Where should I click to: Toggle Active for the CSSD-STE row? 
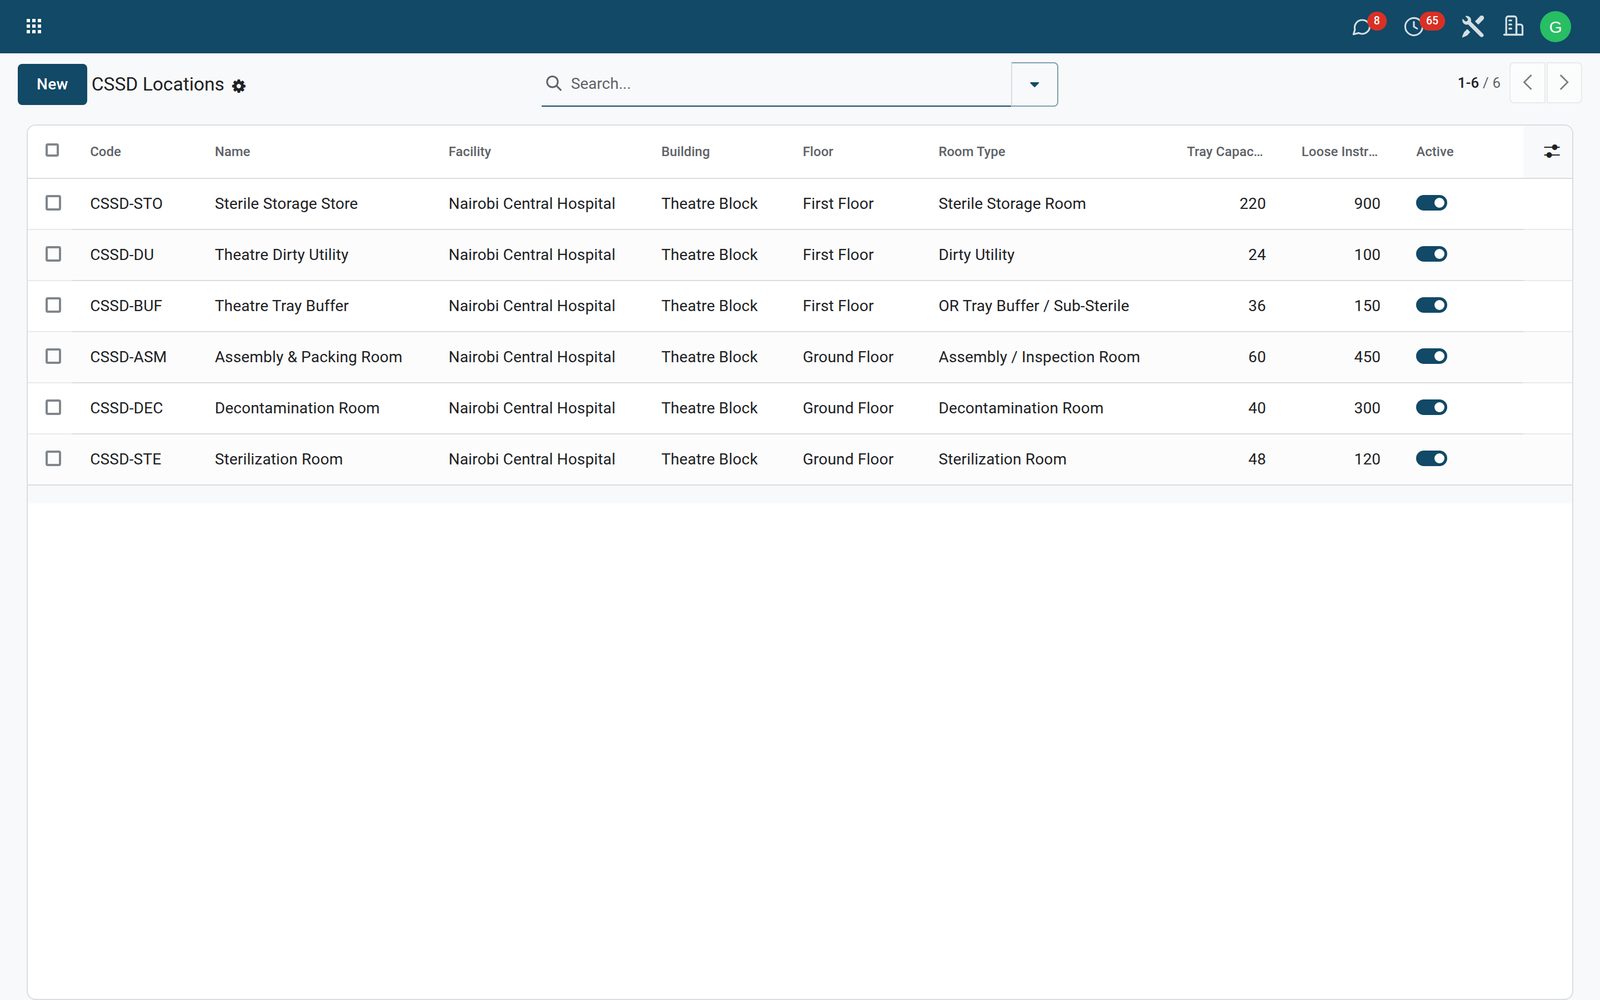pos(1431,458)
